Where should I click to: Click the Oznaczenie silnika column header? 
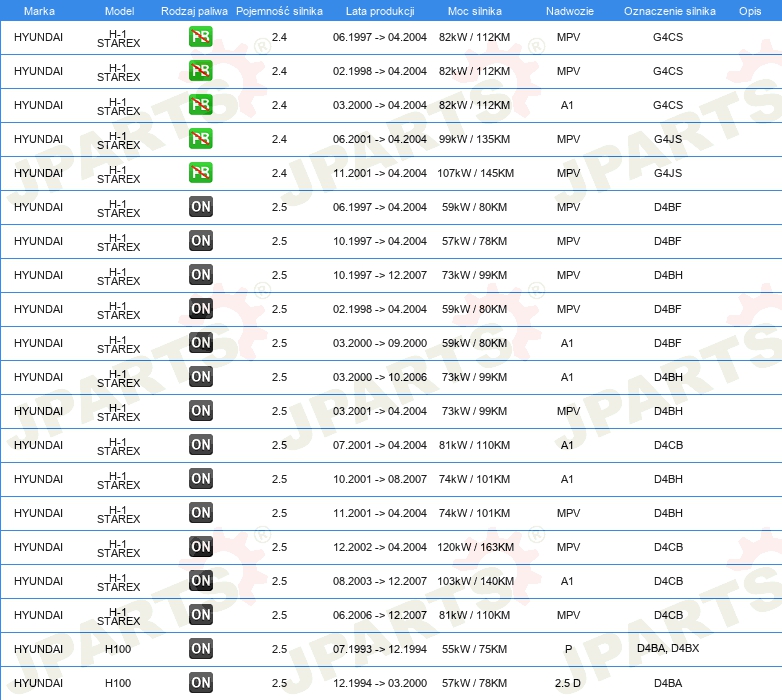click(669, 11)
